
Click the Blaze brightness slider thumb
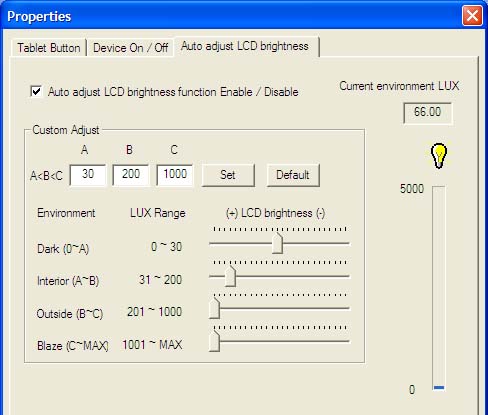click(214, 341)
